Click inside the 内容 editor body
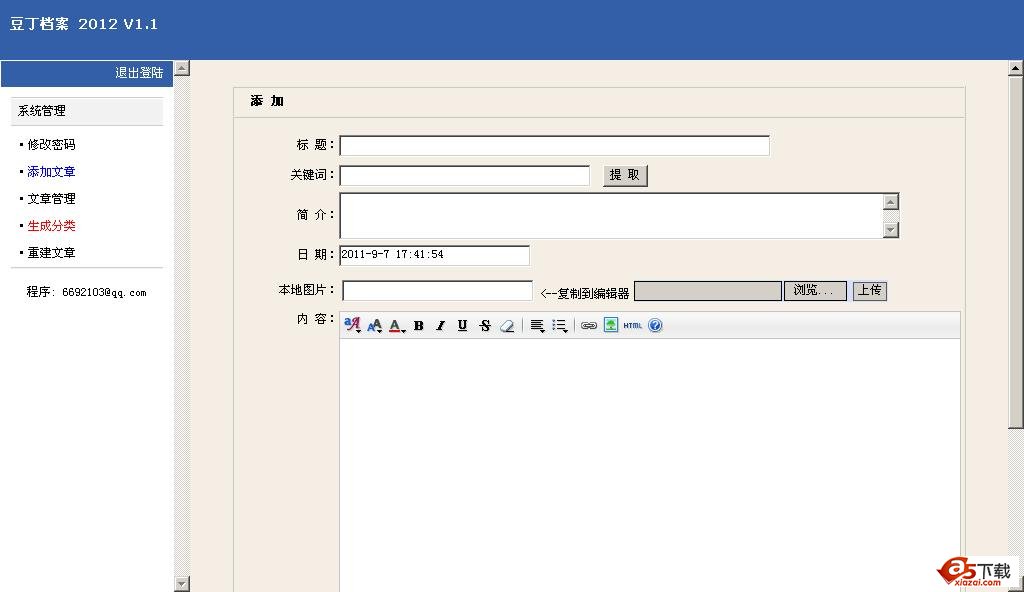The height and width of the screenshot is (592, 1024). (x=650, y=464)
